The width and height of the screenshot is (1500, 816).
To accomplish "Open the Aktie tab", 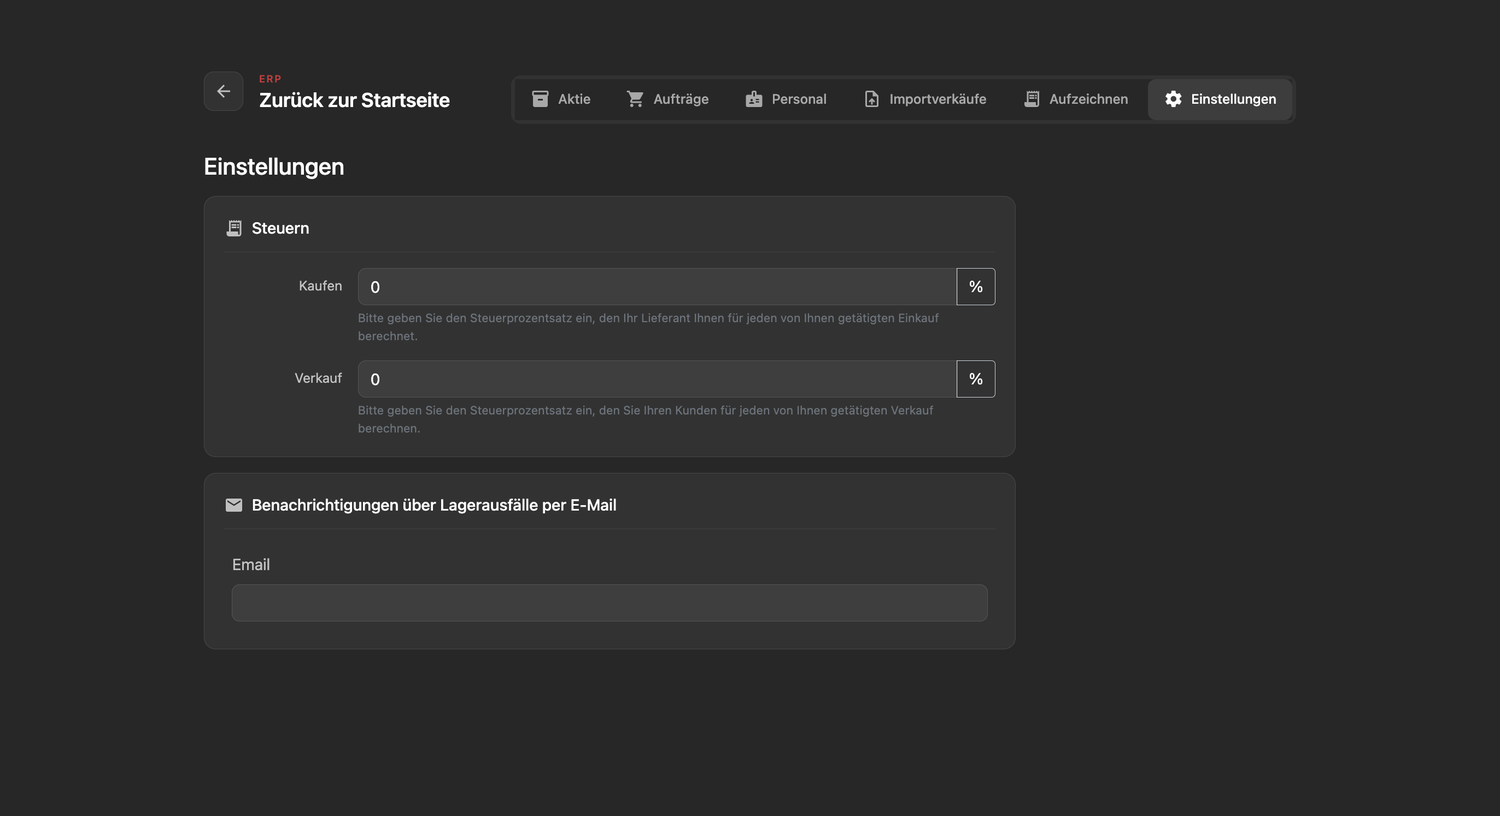I will click(x=561, y=99).
